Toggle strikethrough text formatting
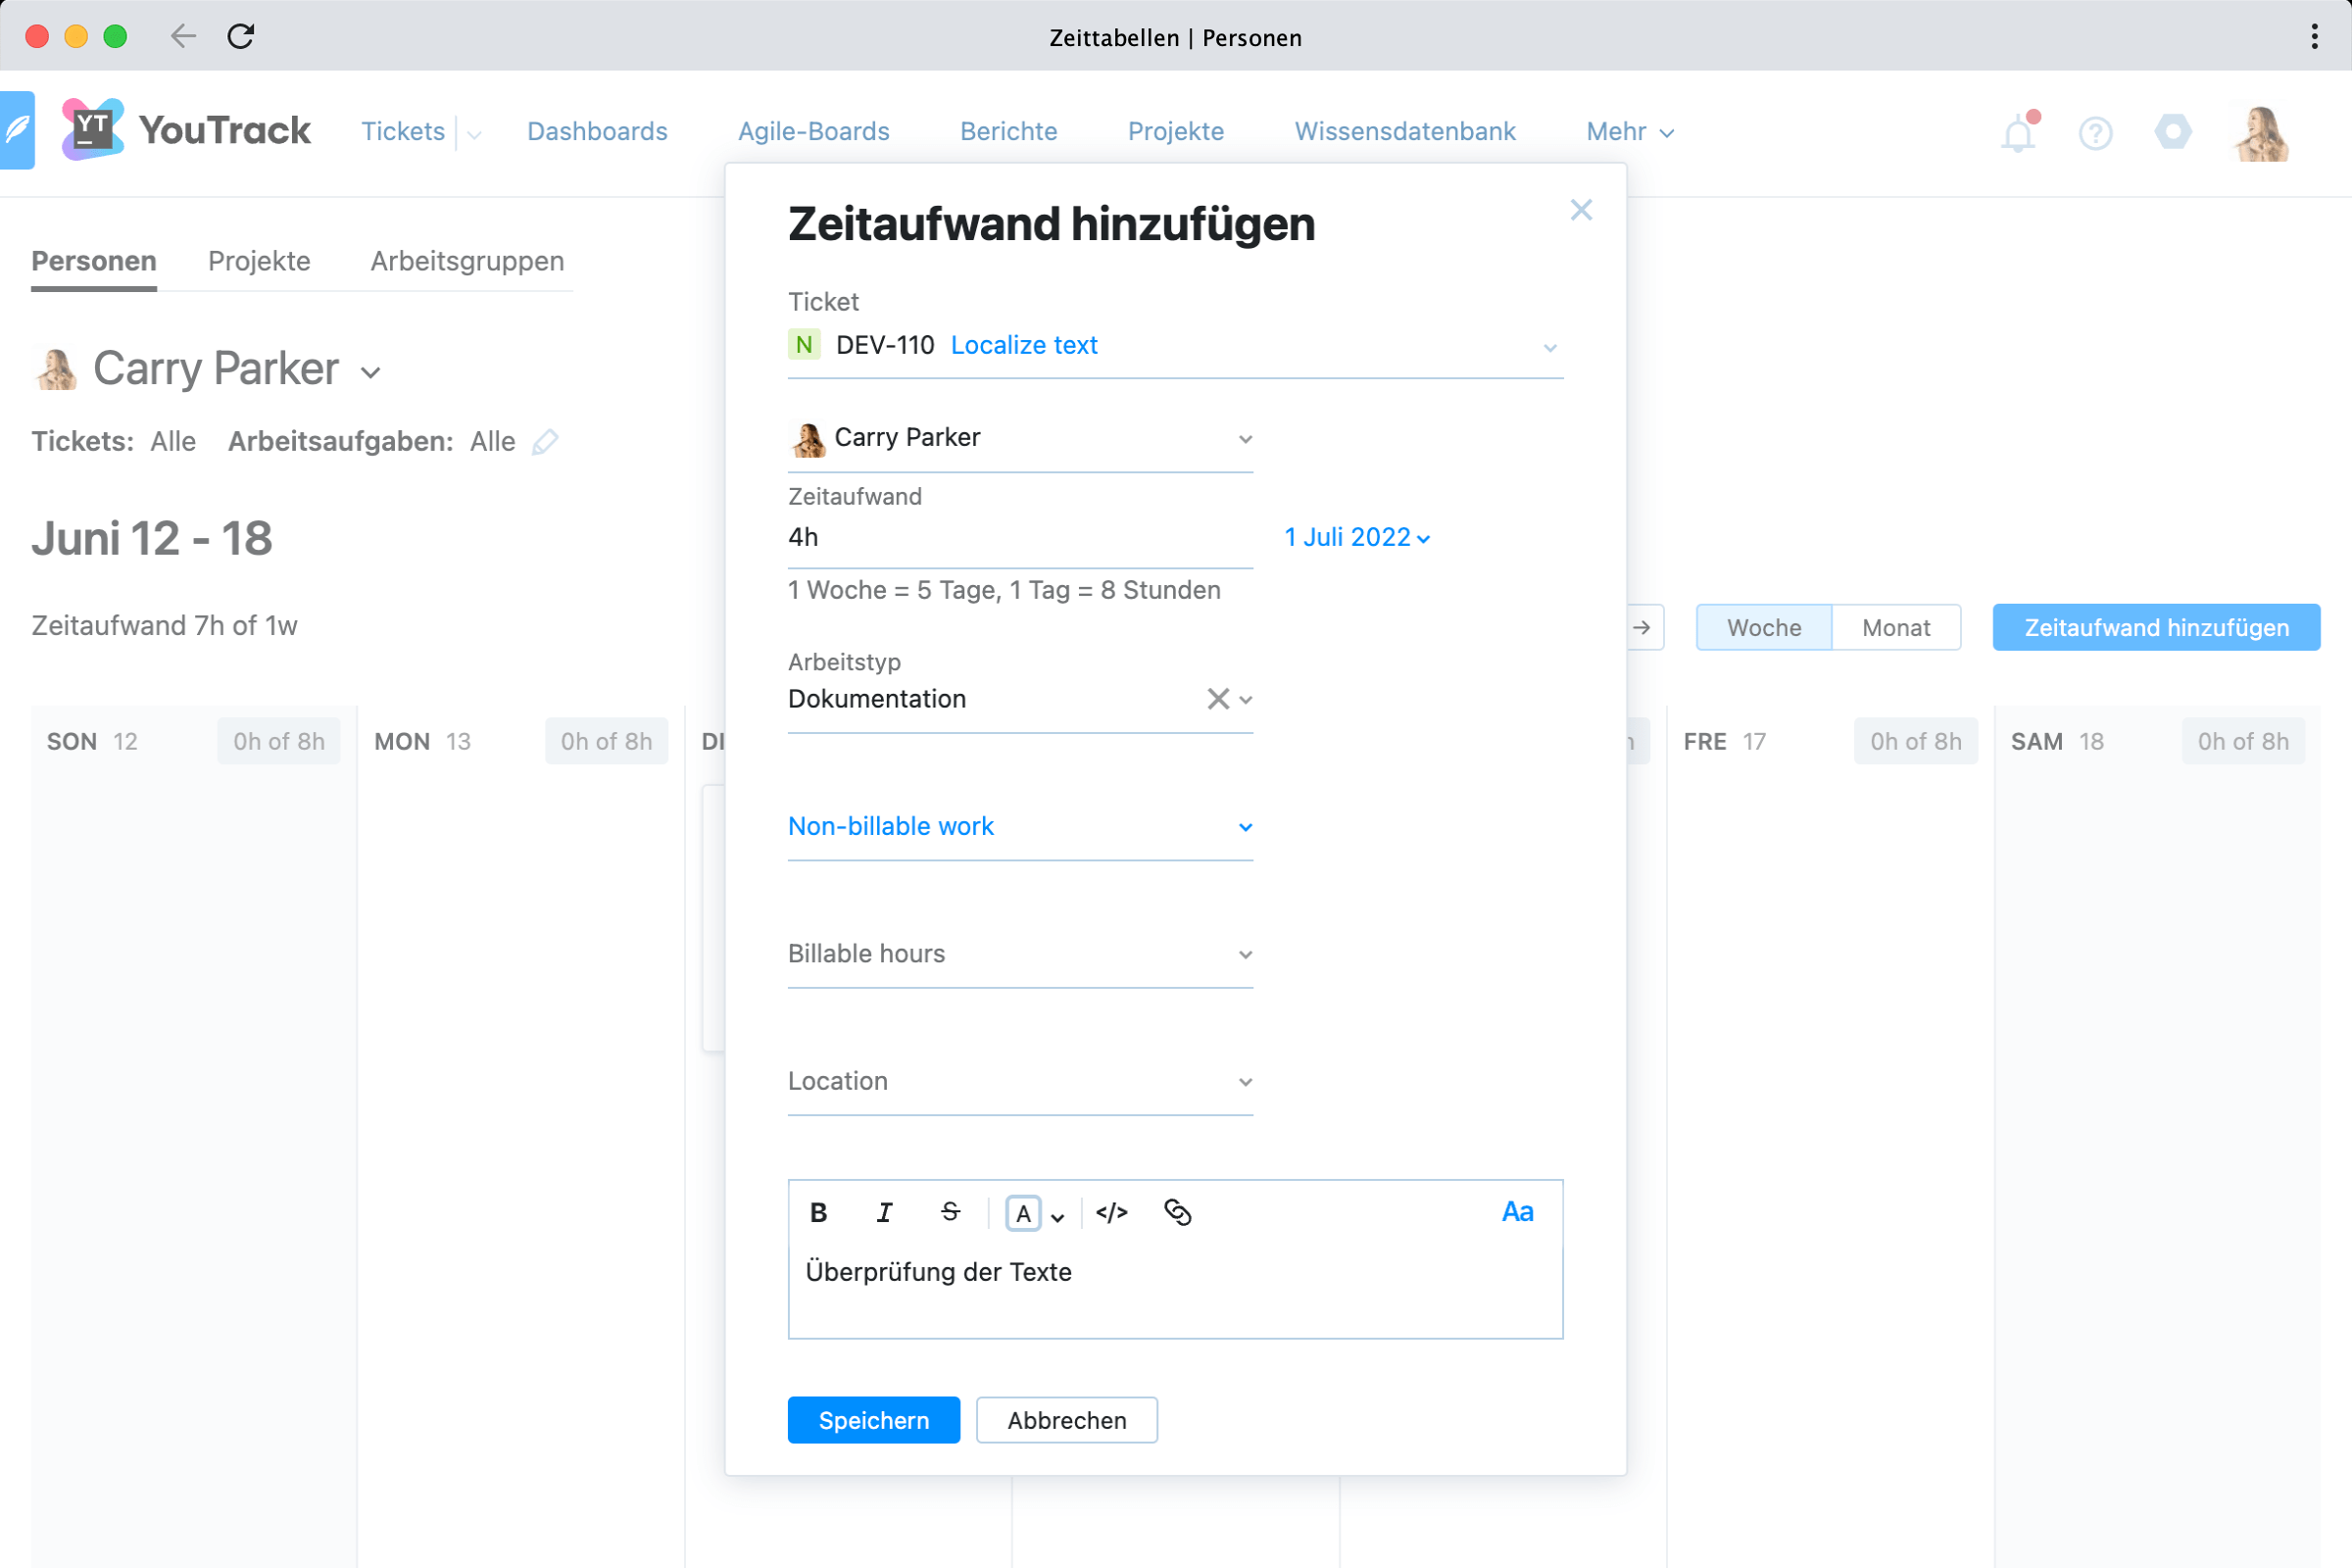The height and width of the screenshot is (1568, 2352). click(950, 1213)
